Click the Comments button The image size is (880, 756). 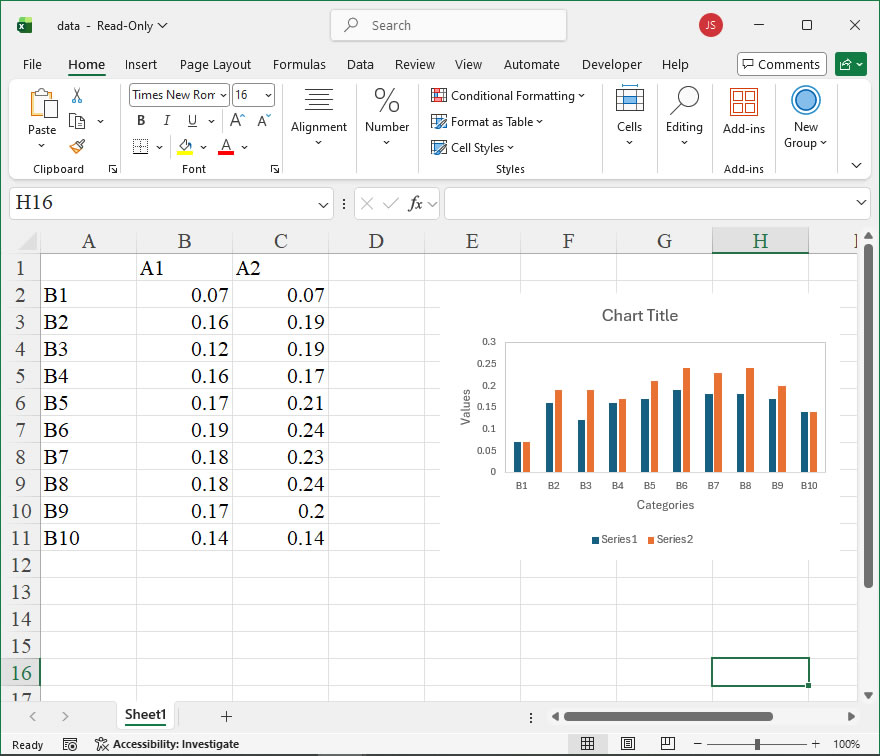[781, 65]
